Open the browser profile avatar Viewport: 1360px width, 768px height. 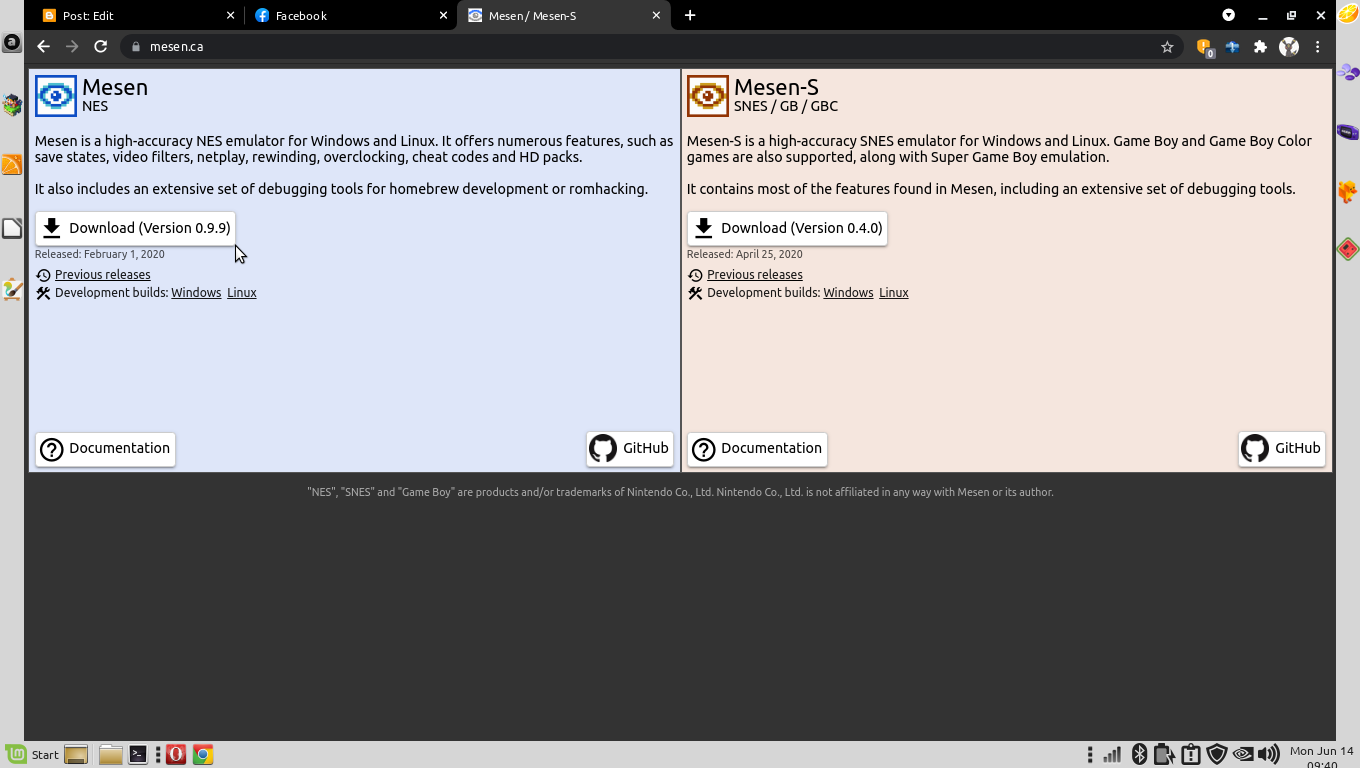(x=1289, y=46)
